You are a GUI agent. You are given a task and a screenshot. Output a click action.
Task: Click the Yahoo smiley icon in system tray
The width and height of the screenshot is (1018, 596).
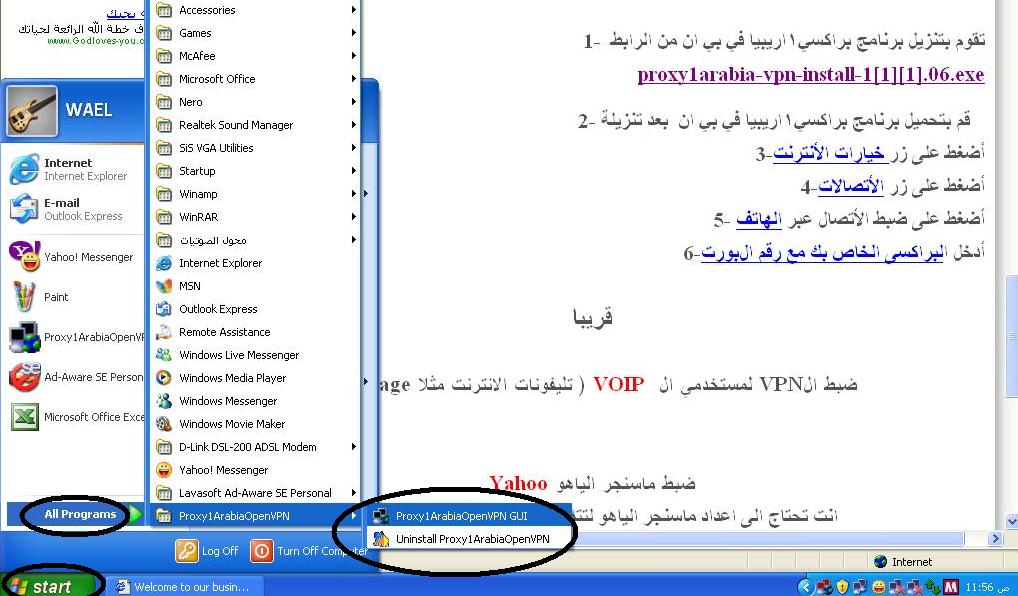[x=879, y=587]
